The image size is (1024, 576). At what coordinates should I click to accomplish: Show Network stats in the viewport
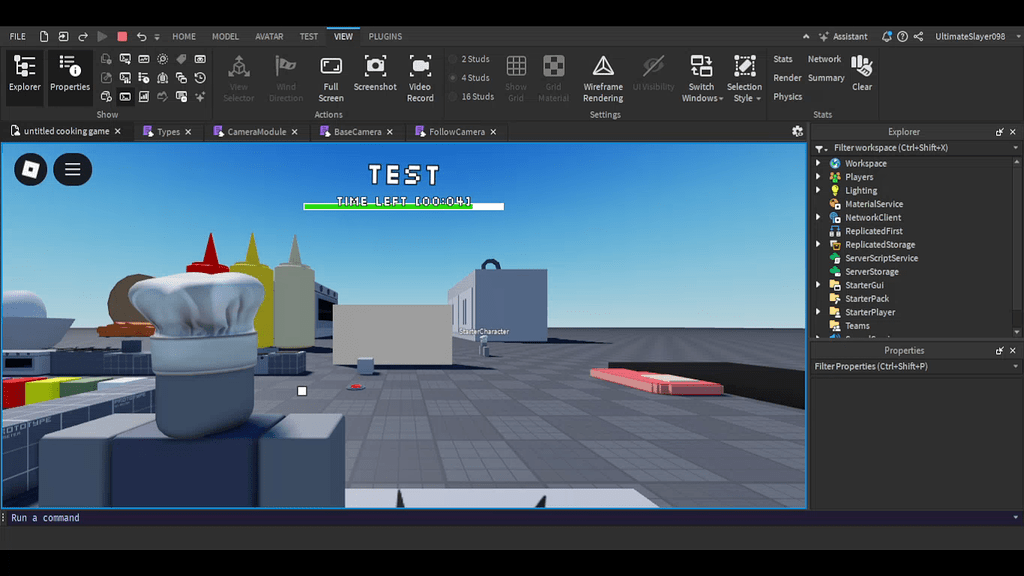tap(824, 58)
